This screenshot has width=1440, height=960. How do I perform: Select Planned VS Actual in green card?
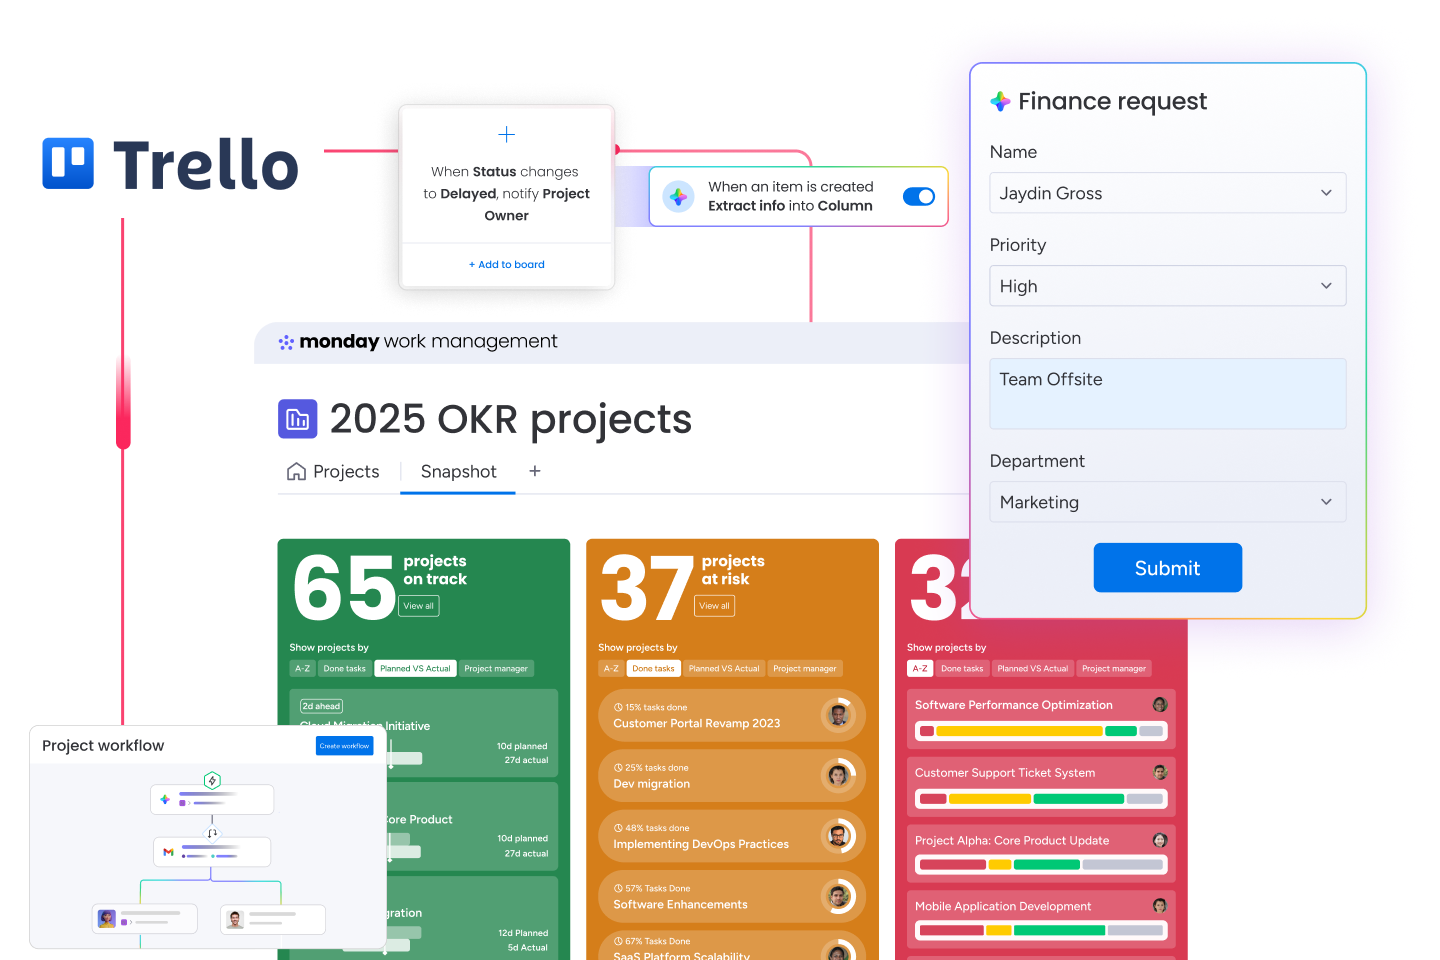click(x=415, y=669)
